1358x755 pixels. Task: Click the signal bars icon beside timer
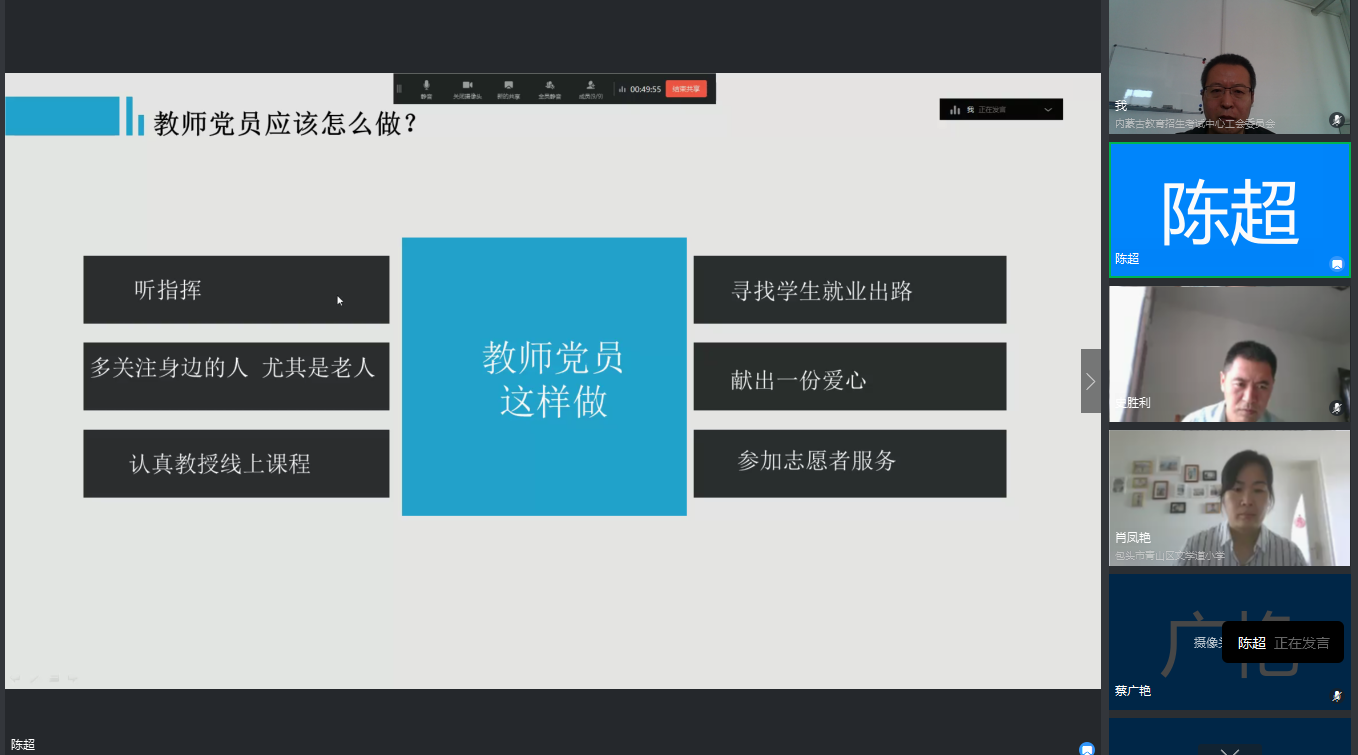(x=622, y=89)
